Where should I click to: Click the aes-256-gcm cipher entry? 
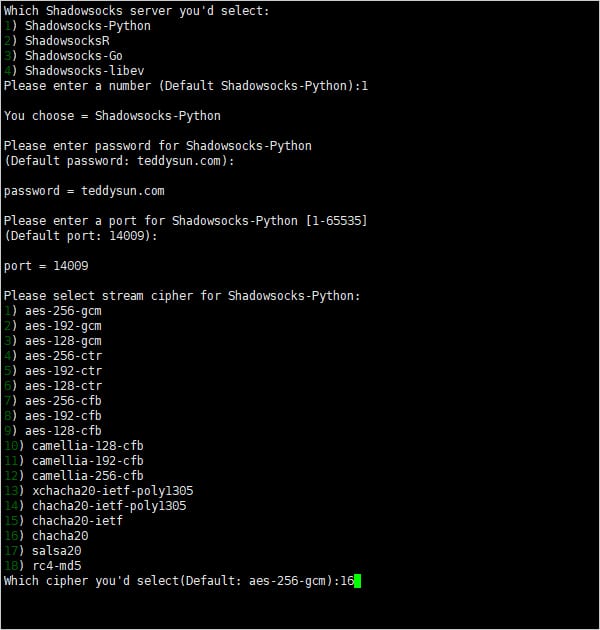click(x=63, y=311)
